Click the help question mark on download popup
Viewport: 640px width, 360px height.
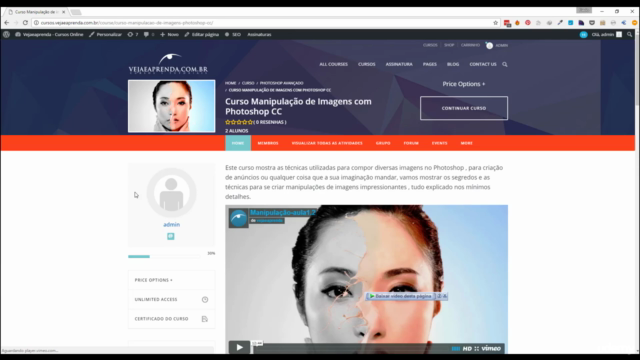439,296
